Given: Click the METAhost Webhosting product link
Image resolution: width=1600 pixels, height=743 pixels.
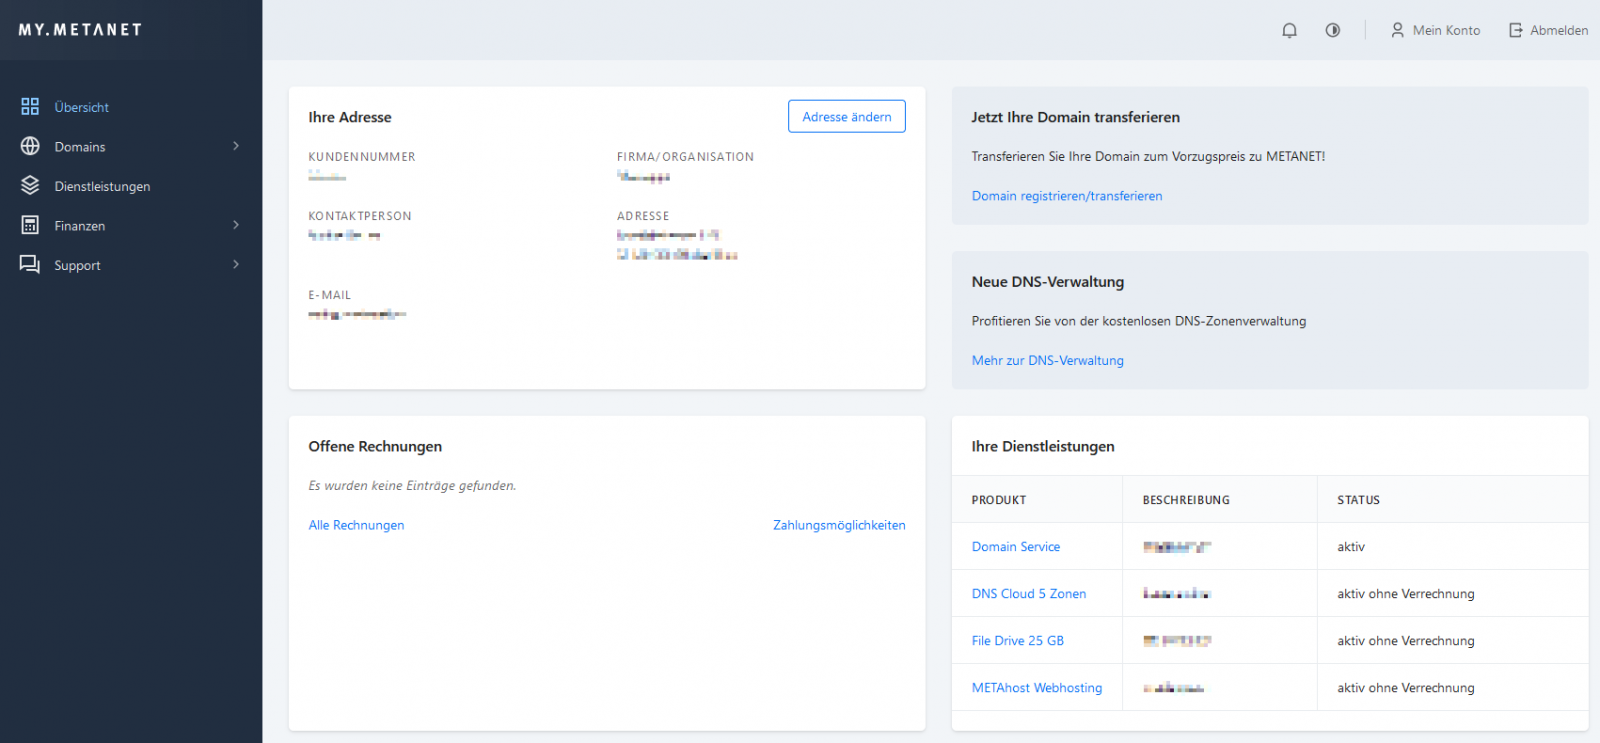Looking at the screenshot, I should (x=1036, y=688).
